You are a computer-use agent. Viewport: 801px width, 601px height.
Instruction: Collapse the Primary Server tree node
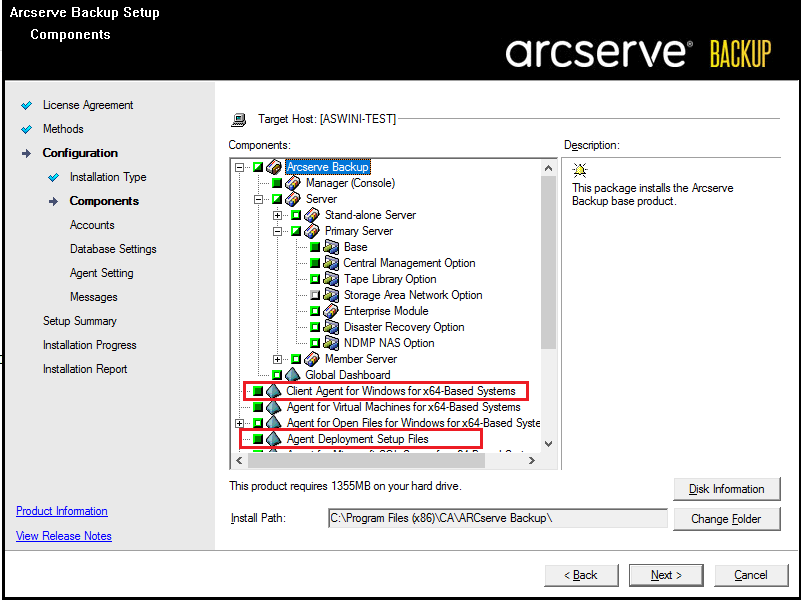pos(277,231)
